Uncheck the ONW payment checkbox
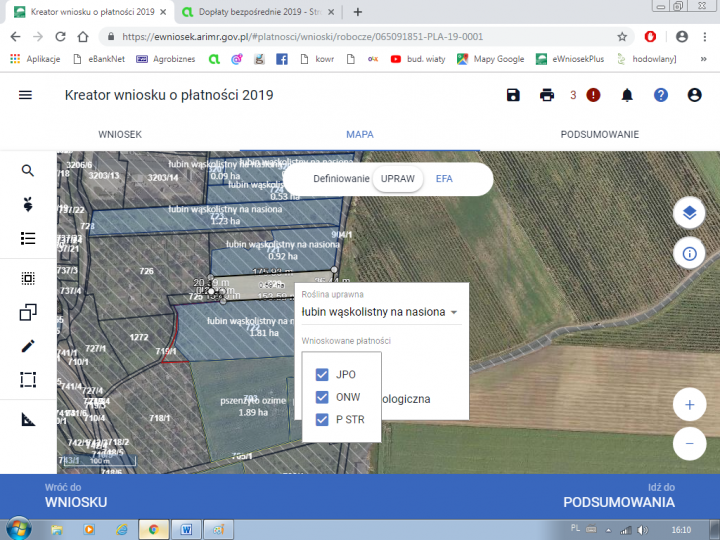 point(322,397)
